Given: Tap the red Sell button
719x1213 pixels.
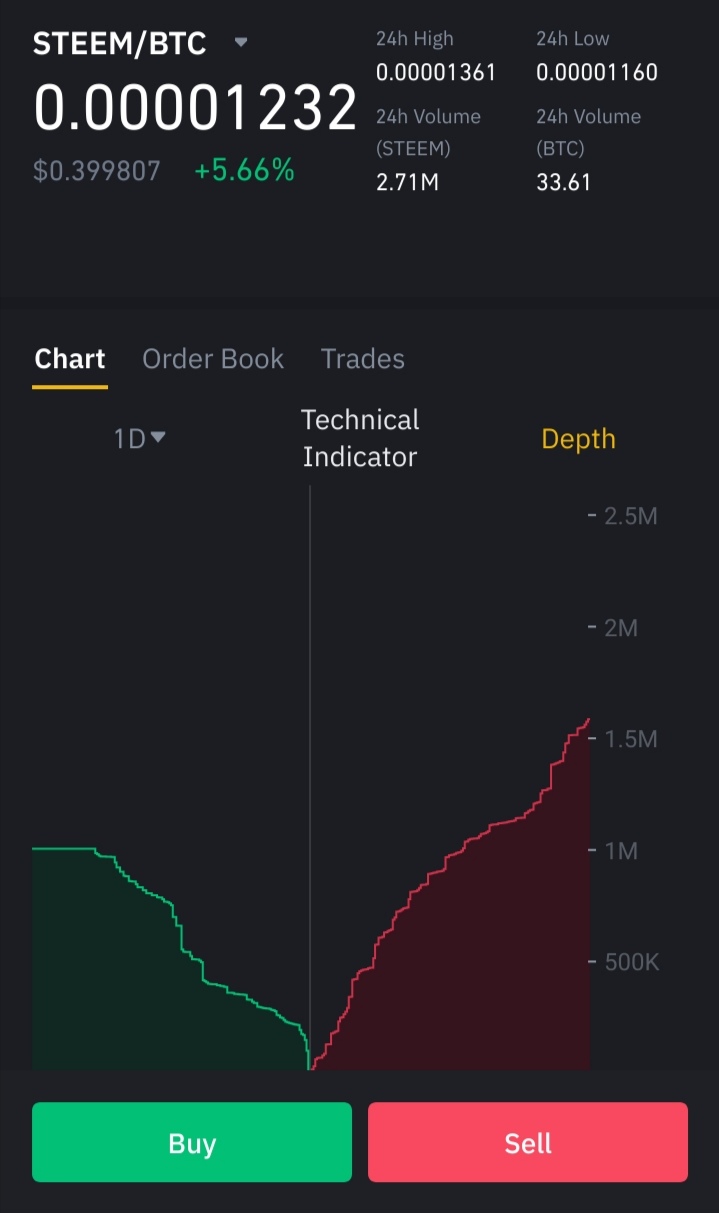Looking at the screenshot, I should 528,1142.
